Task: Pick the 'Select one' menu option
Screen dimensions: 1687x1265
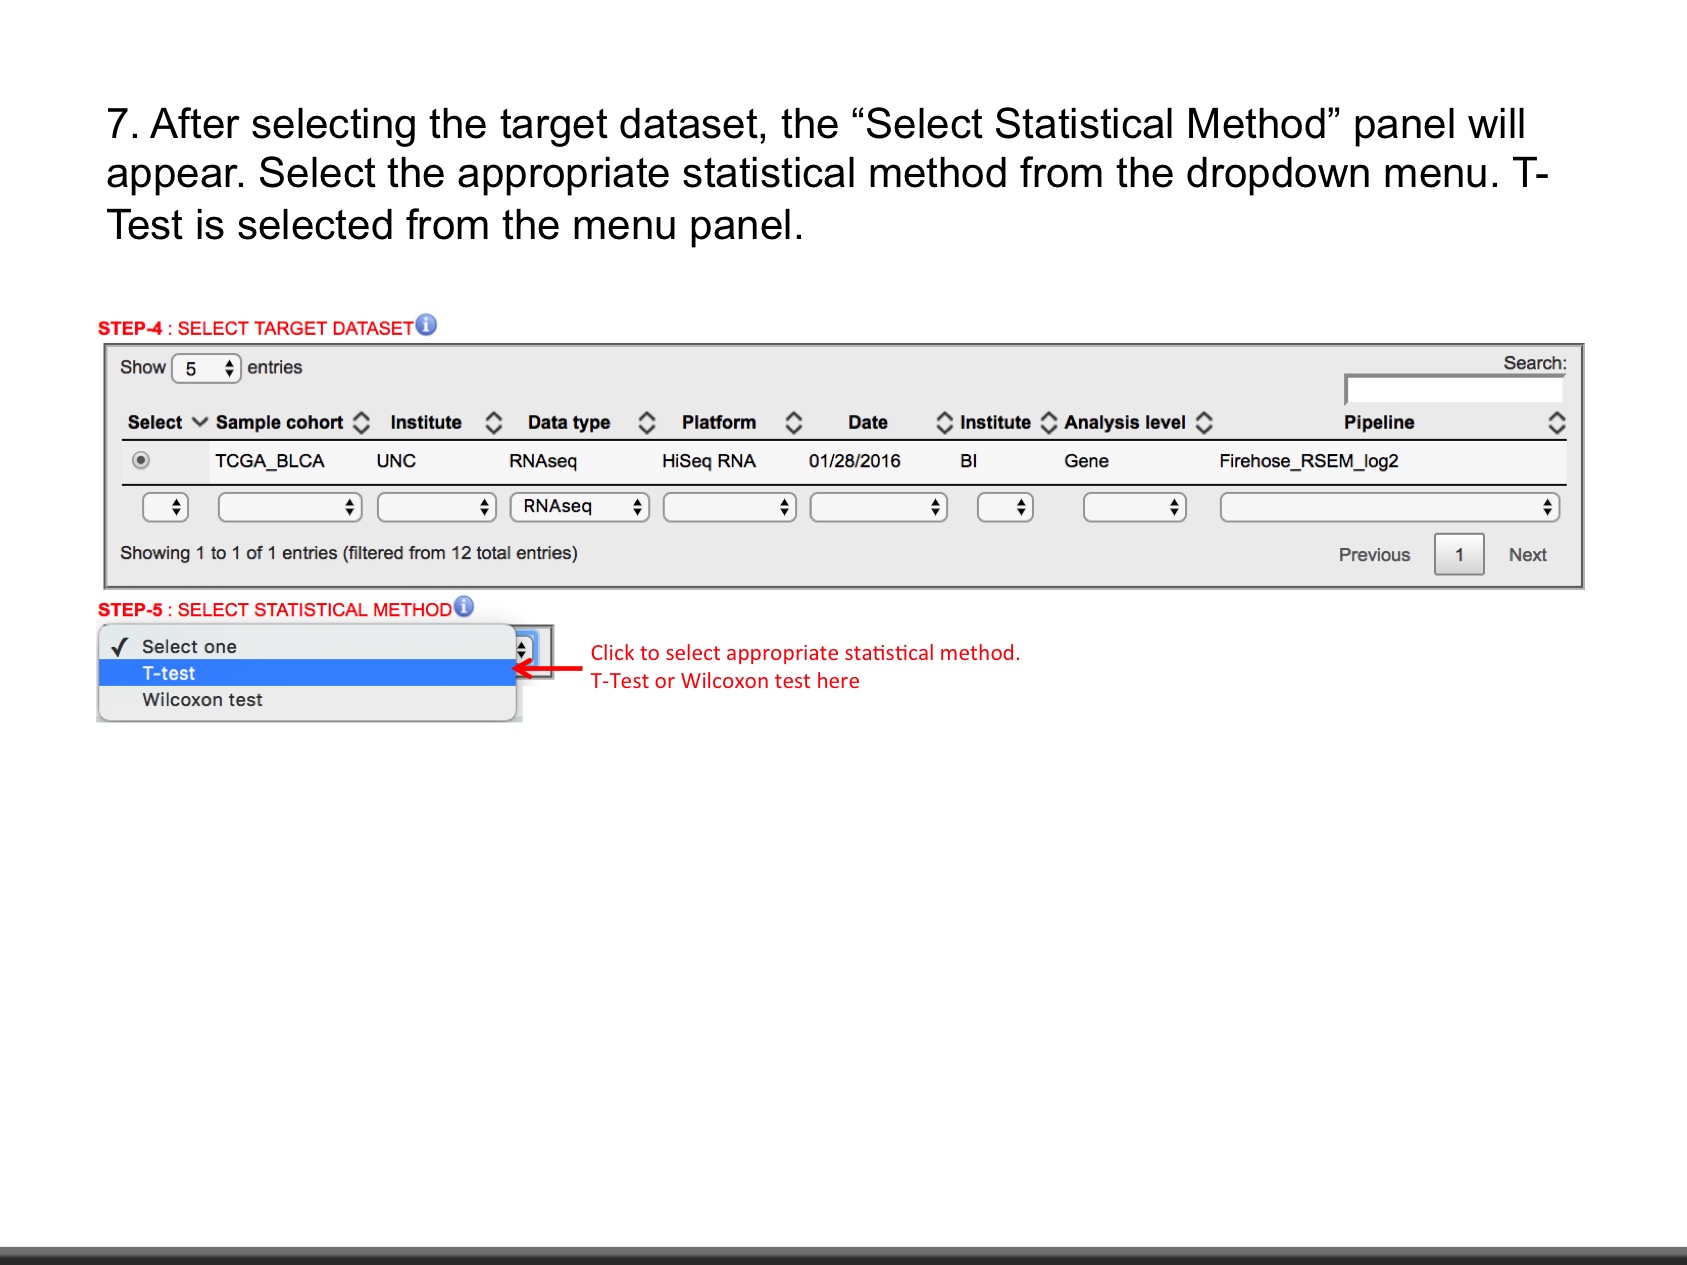Action: 306,647
